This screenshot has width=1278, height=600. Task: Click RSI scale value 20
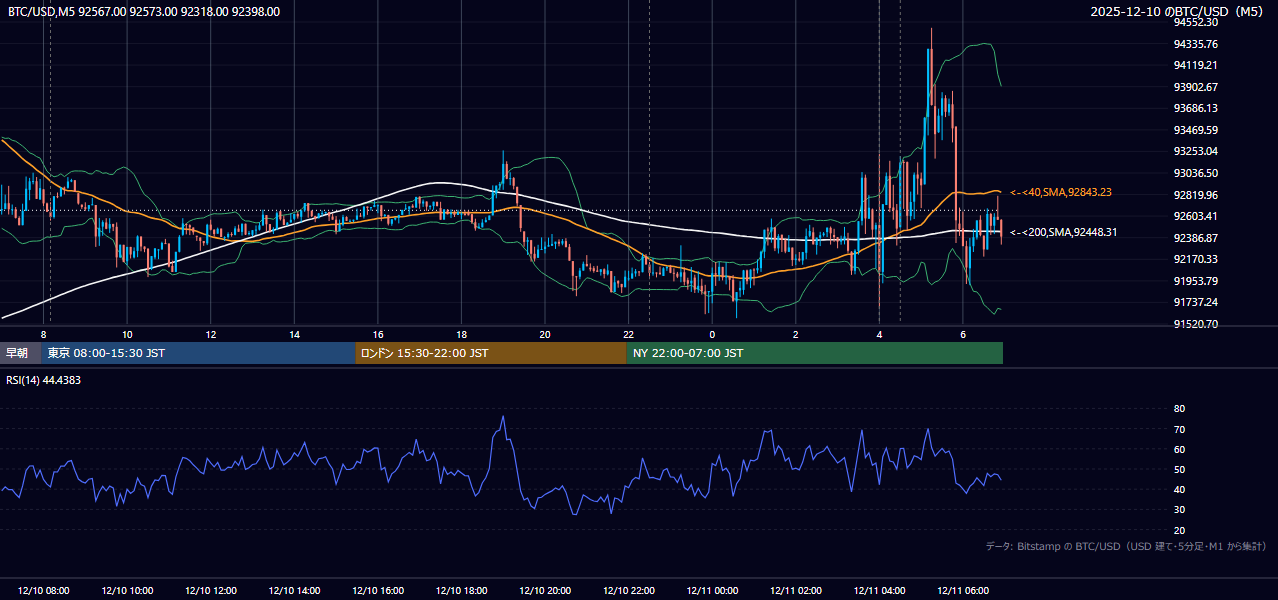pos(1179,530)
